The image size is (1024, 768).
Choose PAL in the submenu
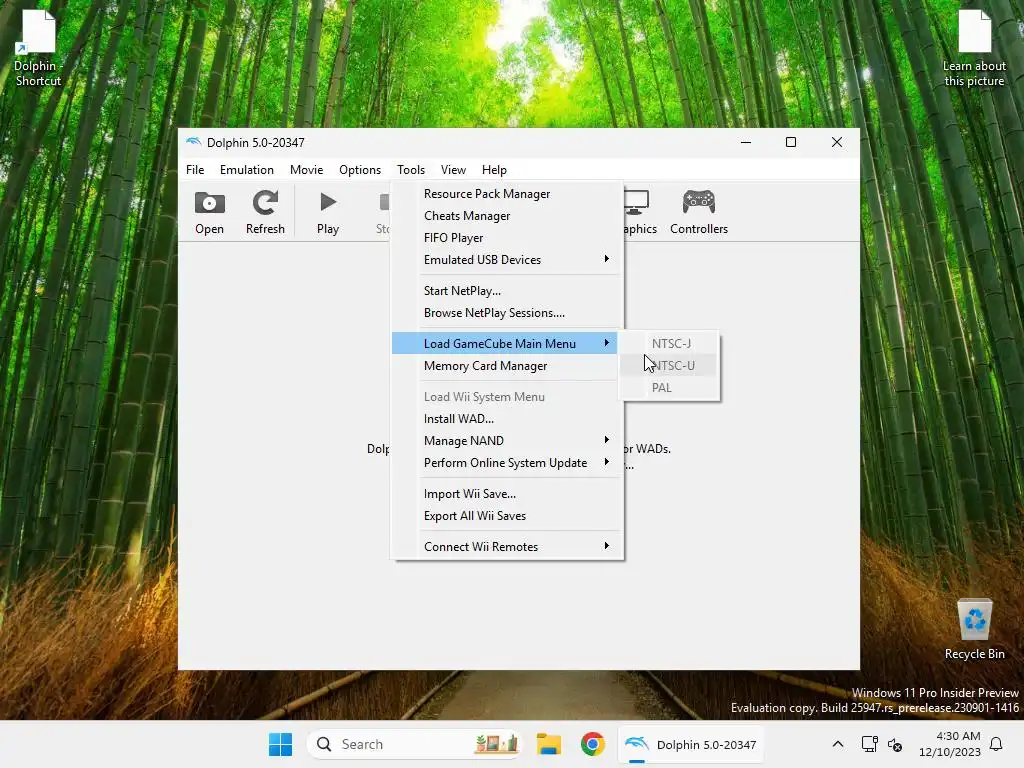pyautogui.click(x=669, y=387)
